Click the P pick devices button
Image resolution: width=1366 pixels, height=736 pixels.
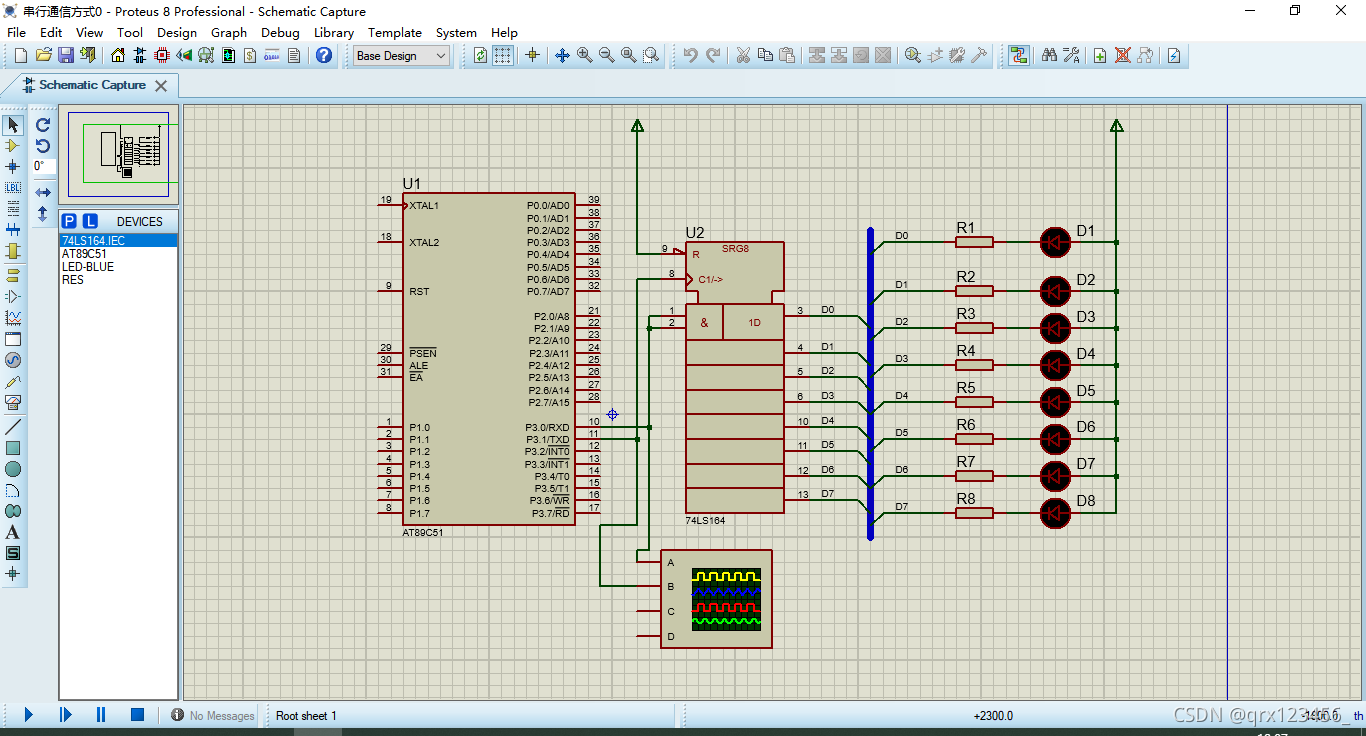coord(69,221)
